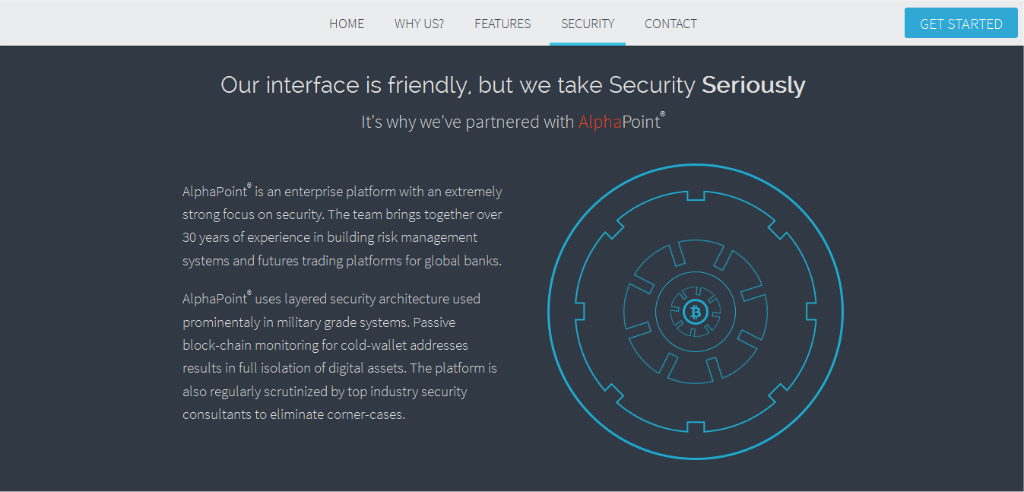Click the red Alpha text in the subtitle

coord(599,122)
